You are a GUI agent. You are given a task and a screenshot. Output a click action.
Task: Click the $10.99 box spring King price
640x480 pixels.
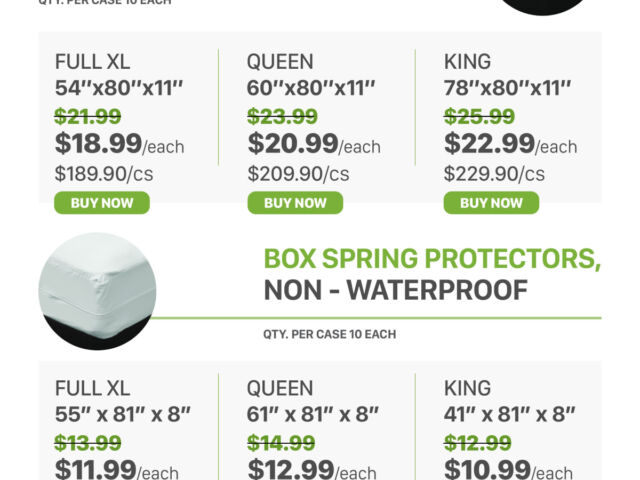point(486,469)
